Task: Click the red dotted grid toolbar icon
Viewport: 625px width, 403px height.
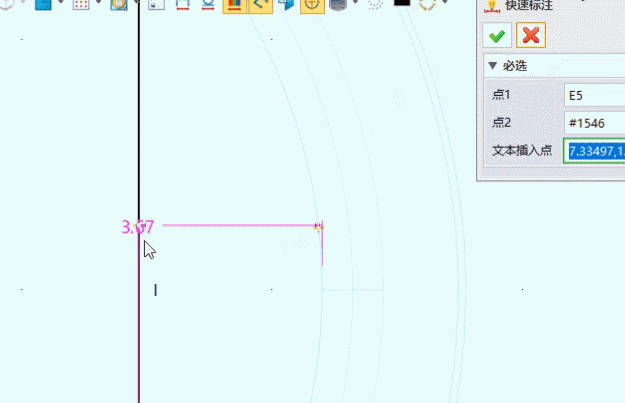Action: (81, 4)
